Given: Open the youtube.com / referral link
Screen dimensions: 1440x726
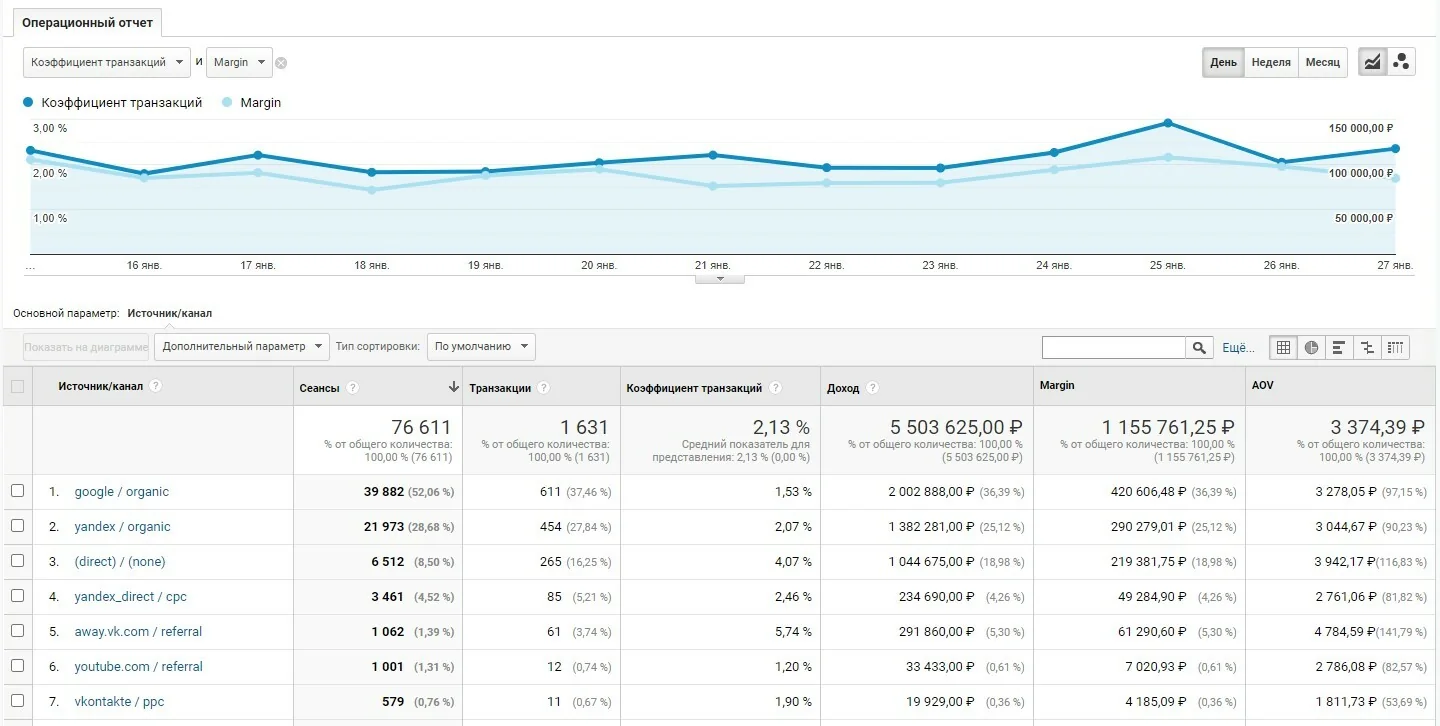Looking at the screenshot, I should coord(138,667).
